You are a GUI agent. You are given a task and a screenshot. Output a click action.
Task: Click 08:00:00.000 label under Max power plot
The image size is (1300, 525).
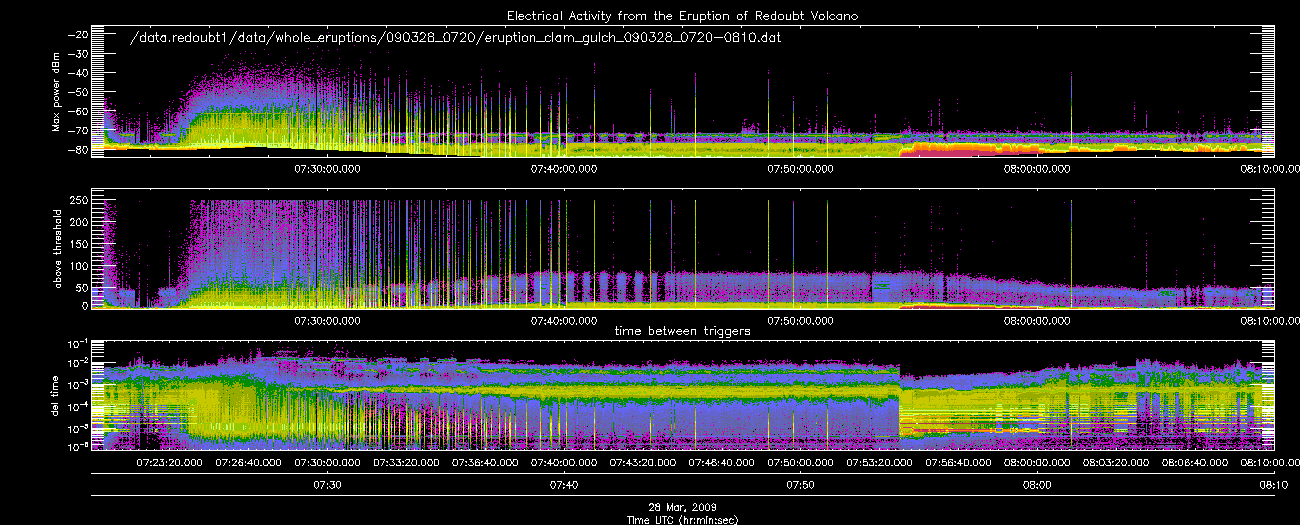pos(1037,169)
